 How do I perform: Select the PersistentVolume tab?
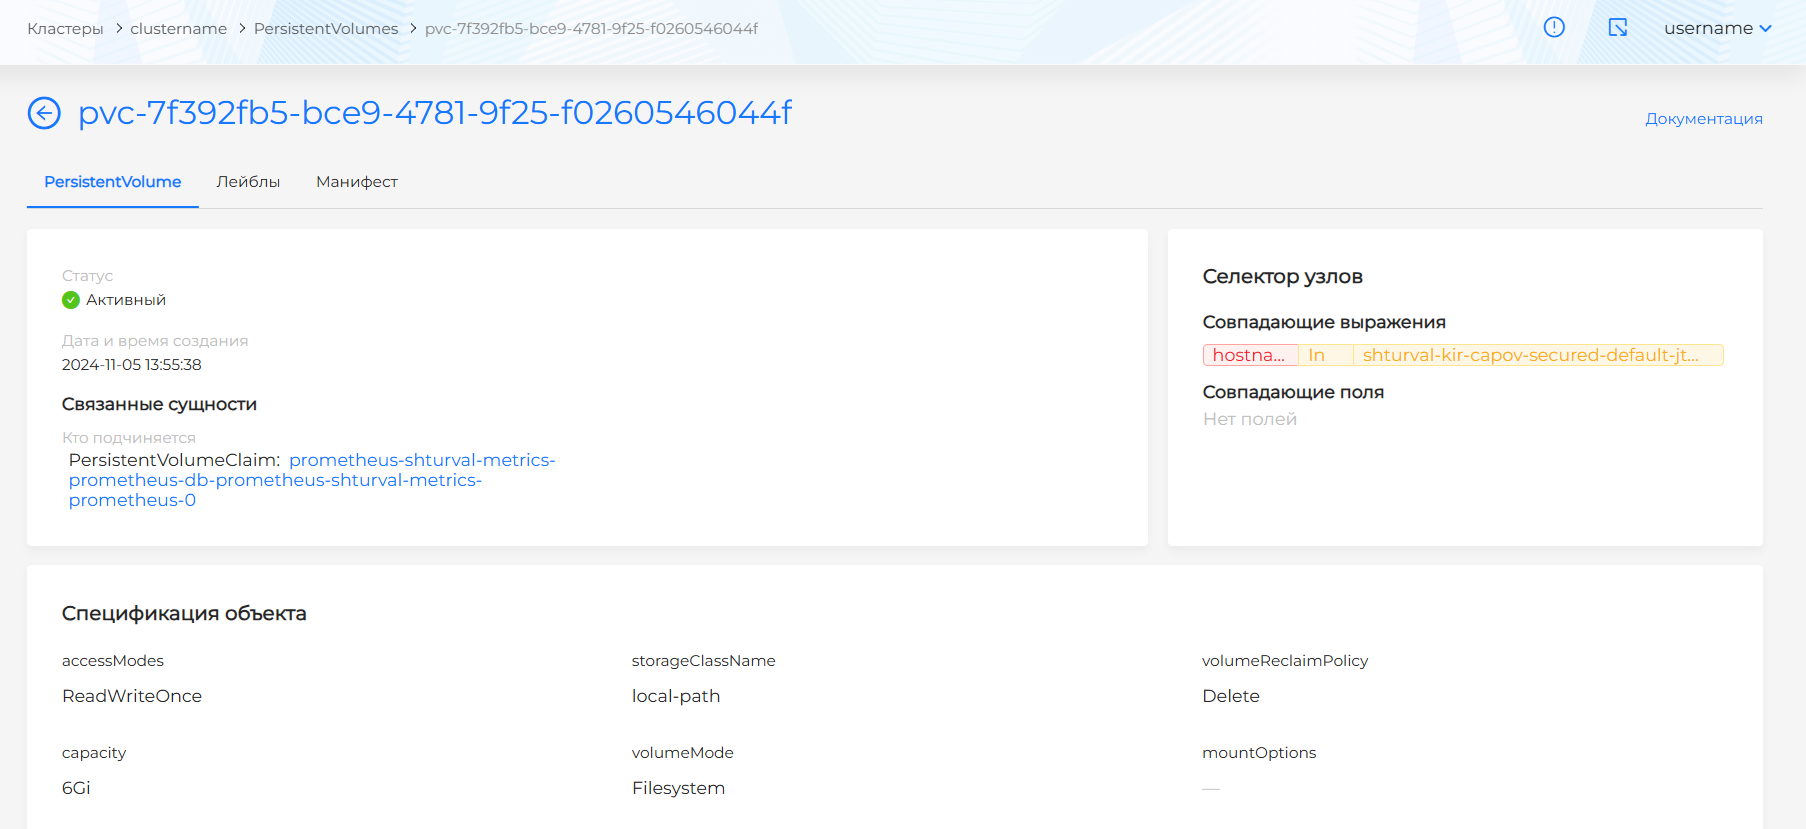tap(113, 182)
